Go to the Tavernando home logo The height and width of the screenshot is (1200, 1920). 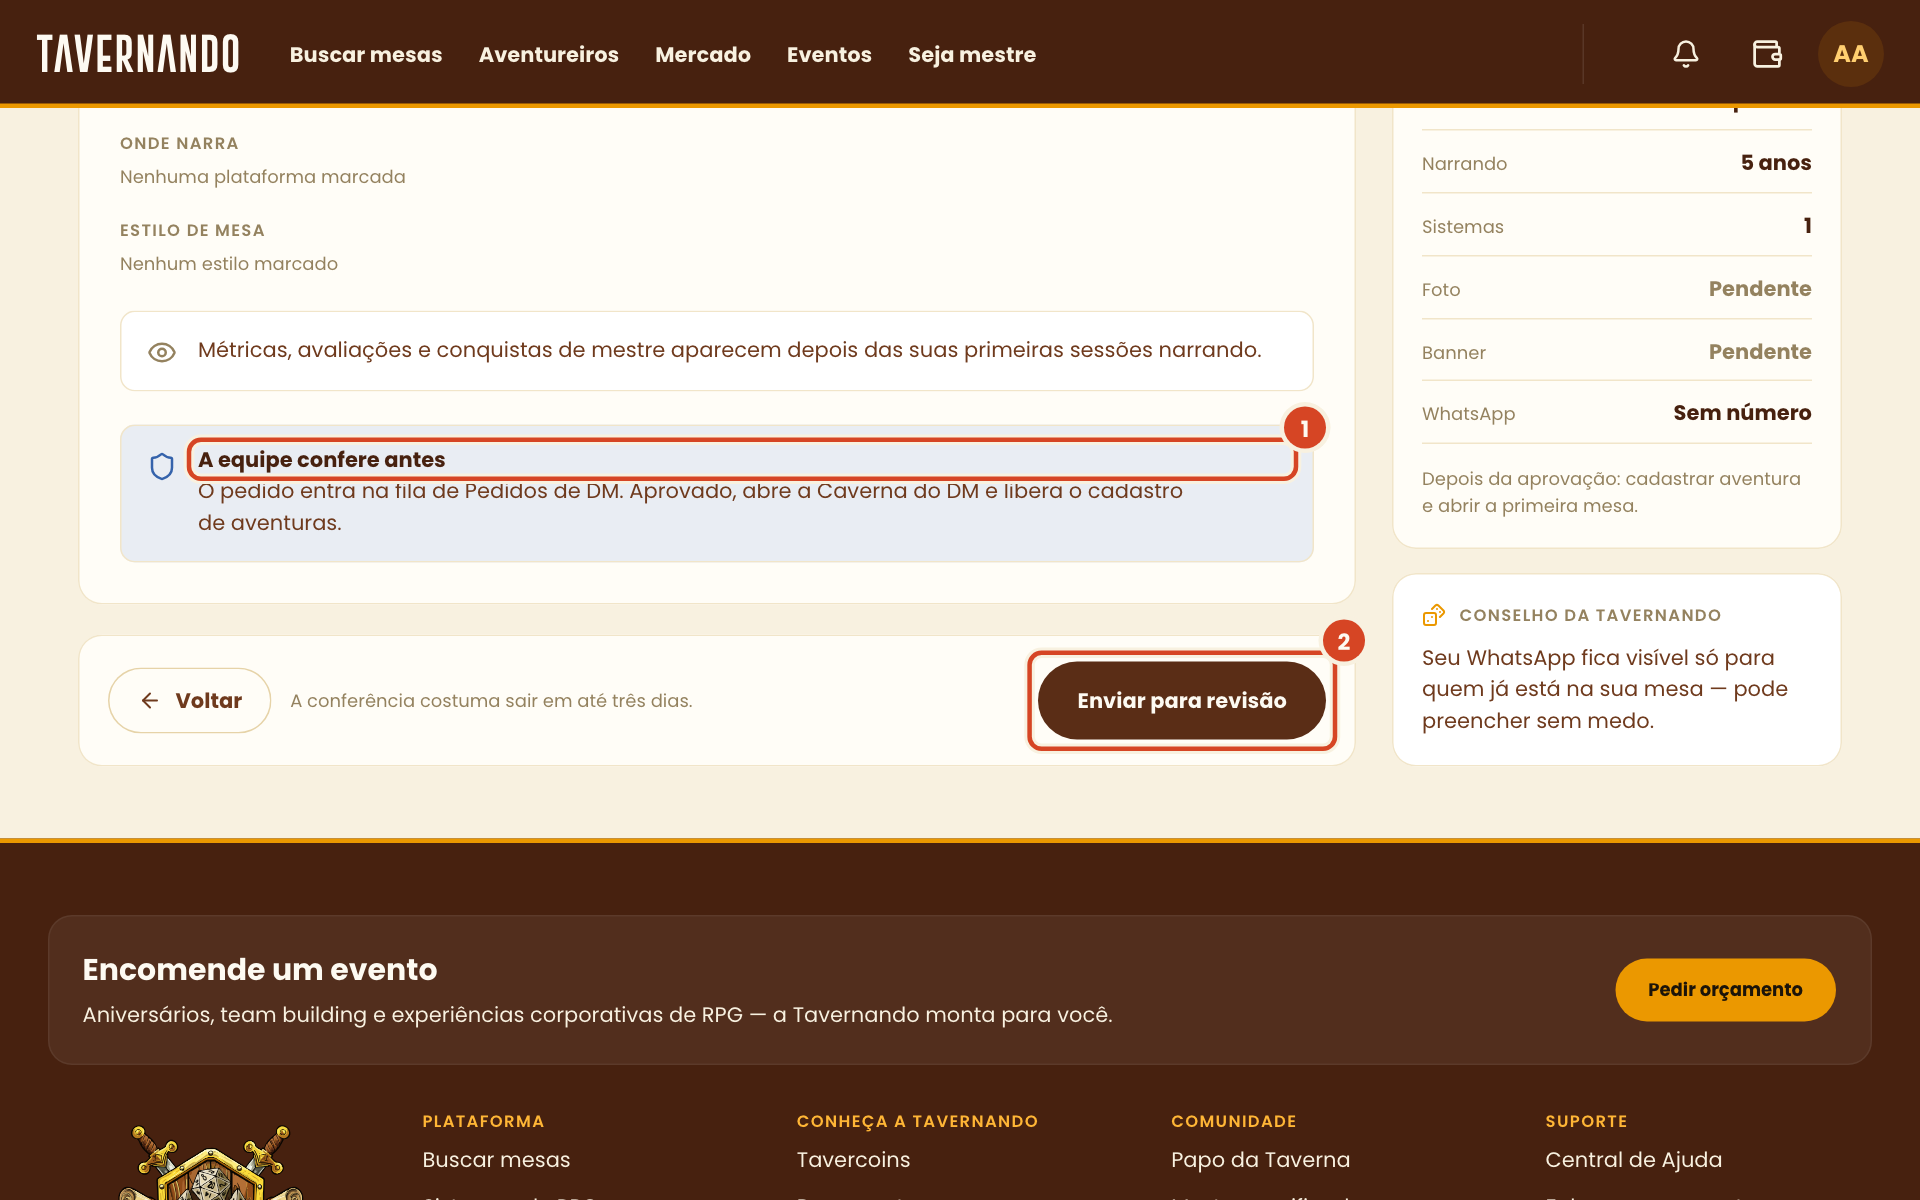click(x=138, y=54)
